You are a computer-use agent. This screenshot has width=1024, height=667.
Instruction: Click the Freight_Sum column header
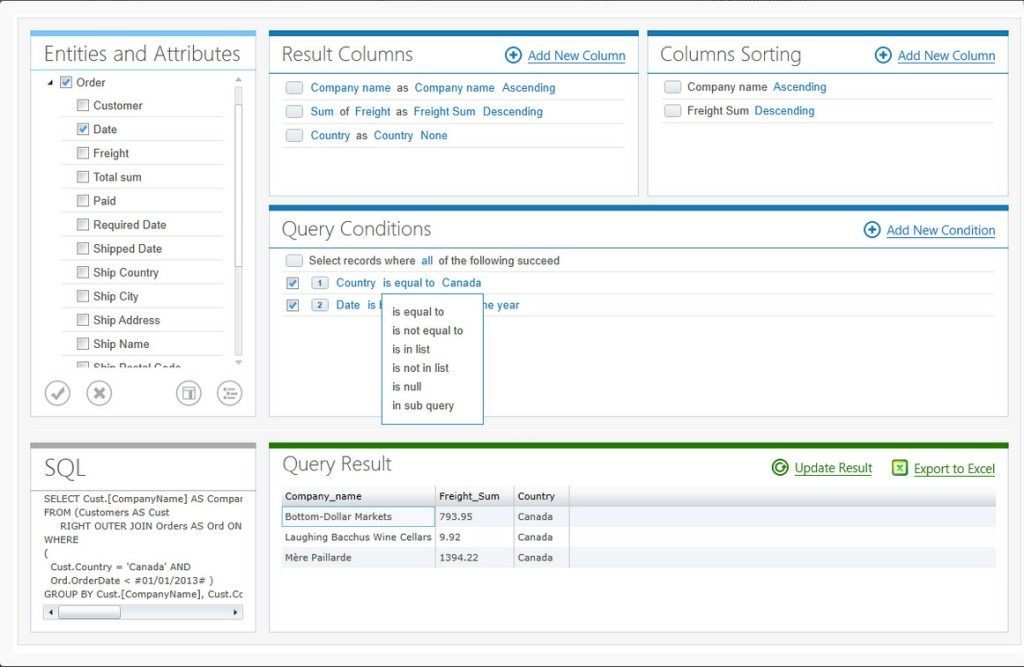[475, 496]
